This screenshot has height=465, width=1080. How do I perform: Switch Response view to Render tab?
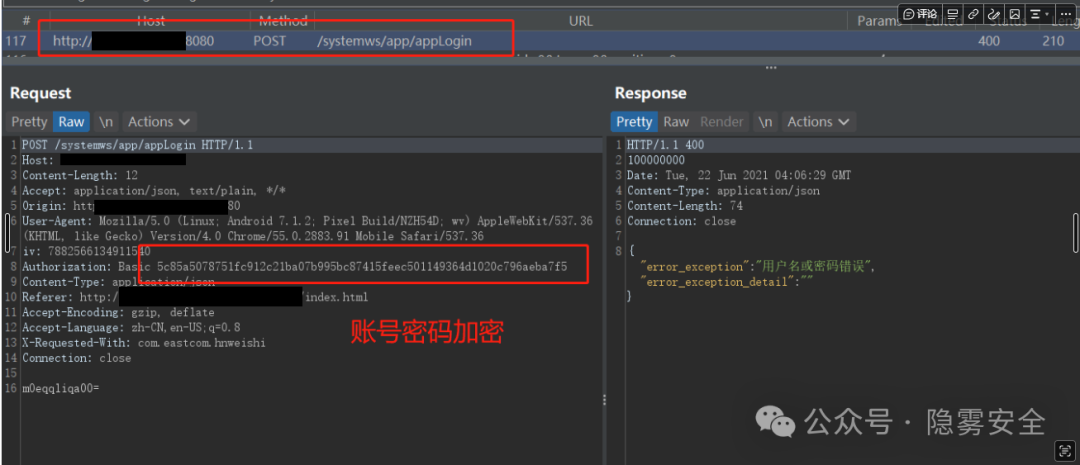[722, 122]
